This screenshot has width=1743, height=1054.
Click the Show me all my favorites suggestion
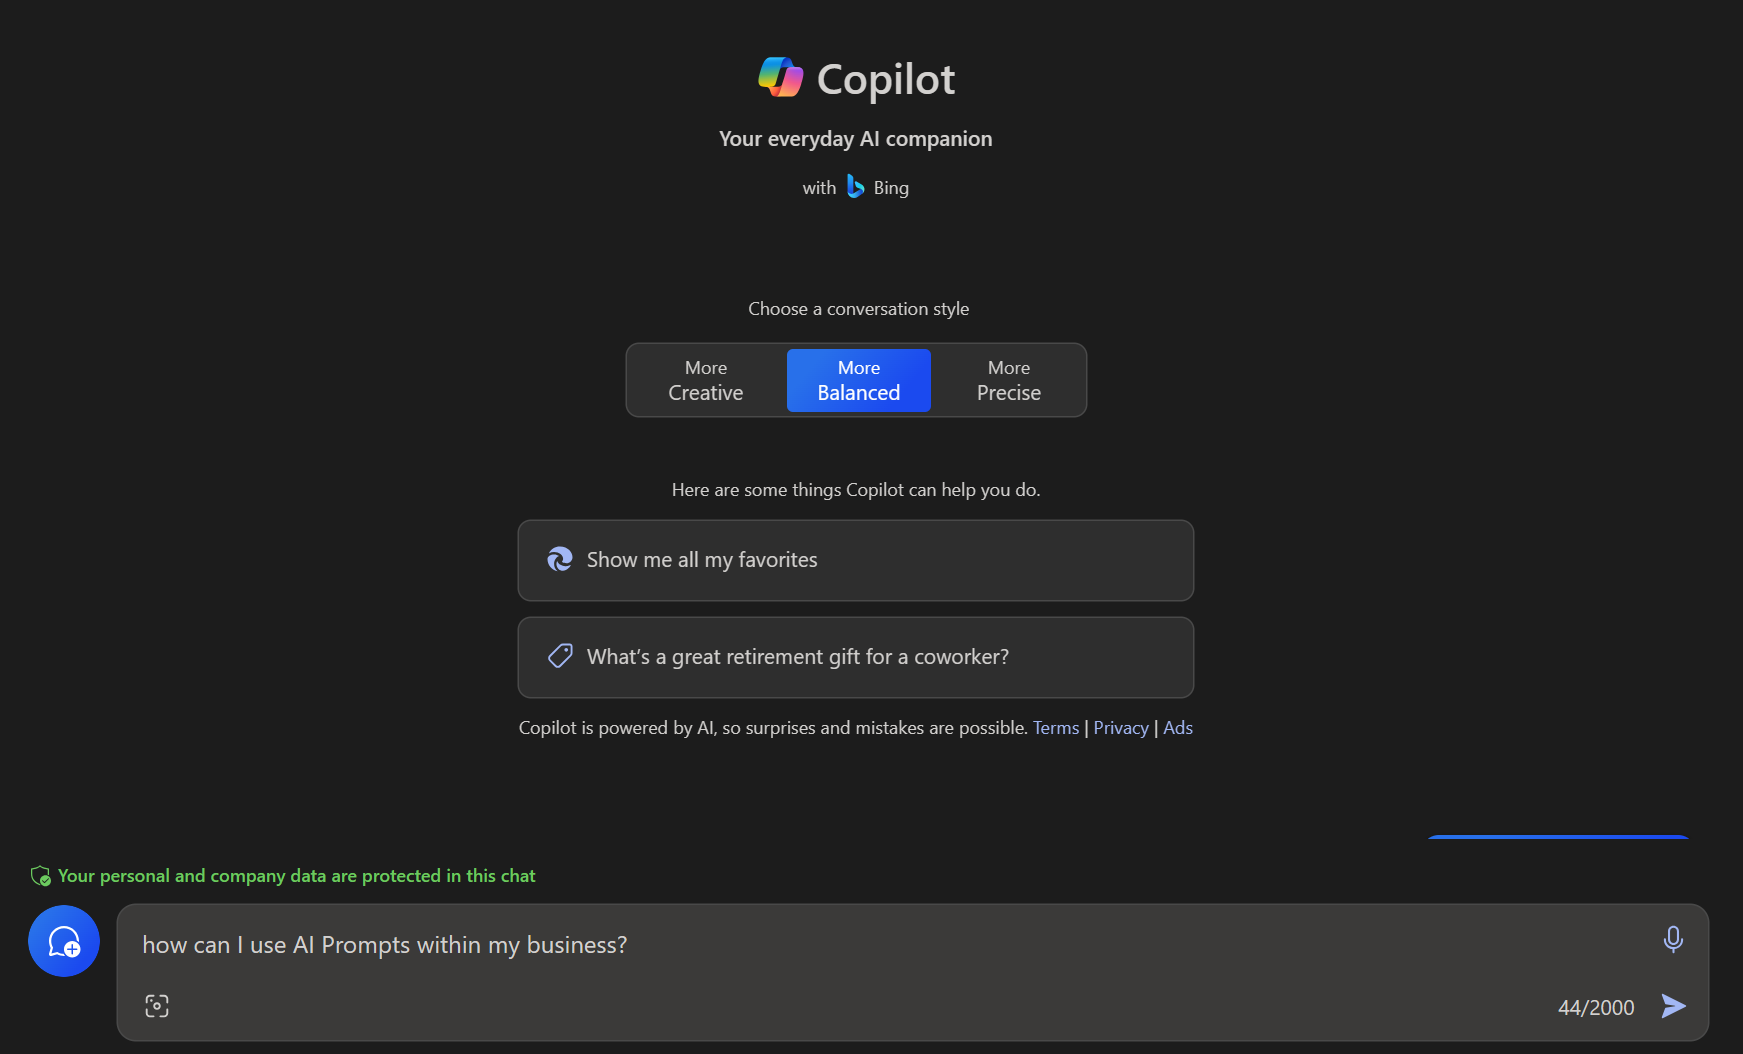coord(855,560)
